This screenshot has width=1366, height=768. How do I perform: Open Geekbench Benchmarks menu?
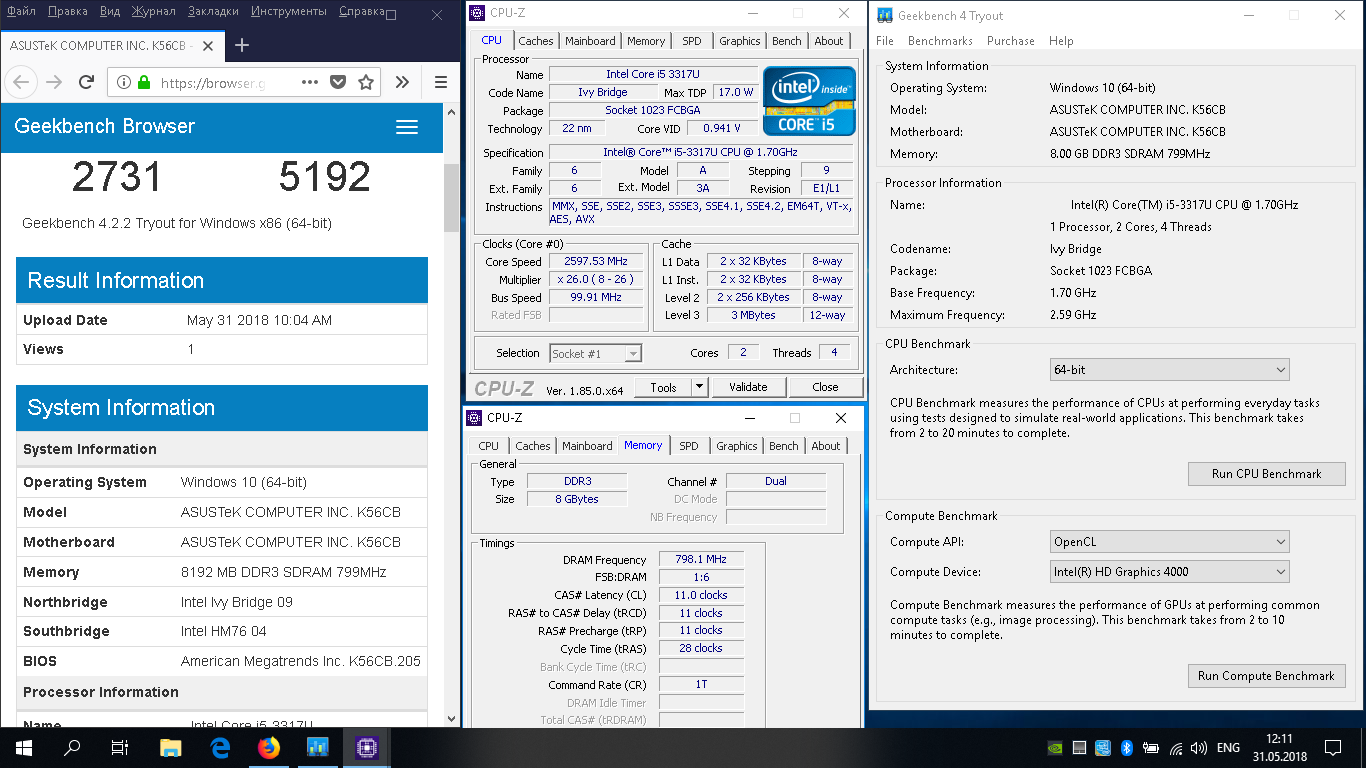pos(940,41)
